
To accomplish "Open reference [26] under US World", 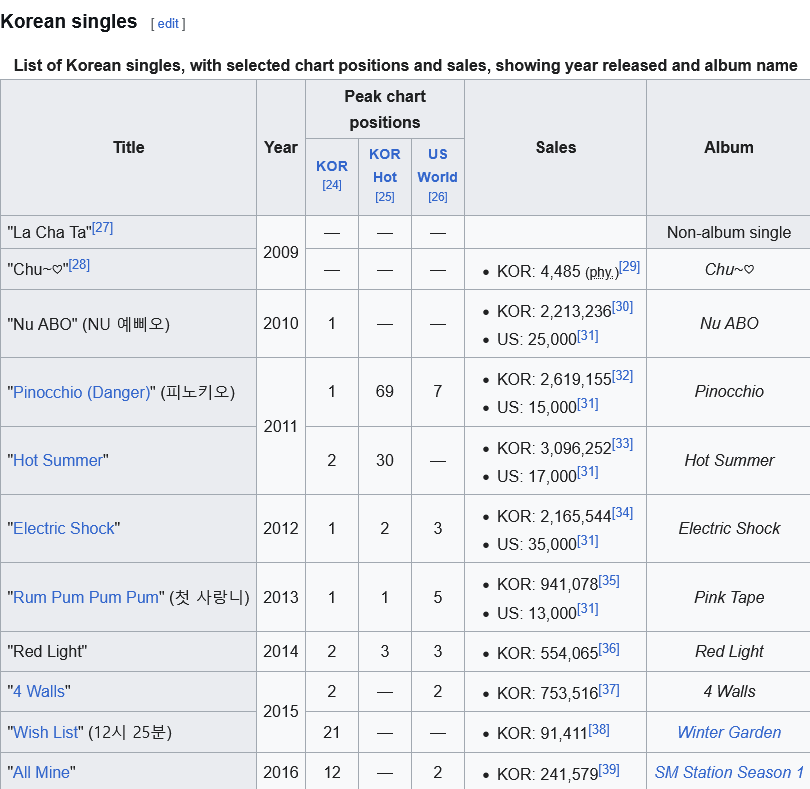I will 438,197.
